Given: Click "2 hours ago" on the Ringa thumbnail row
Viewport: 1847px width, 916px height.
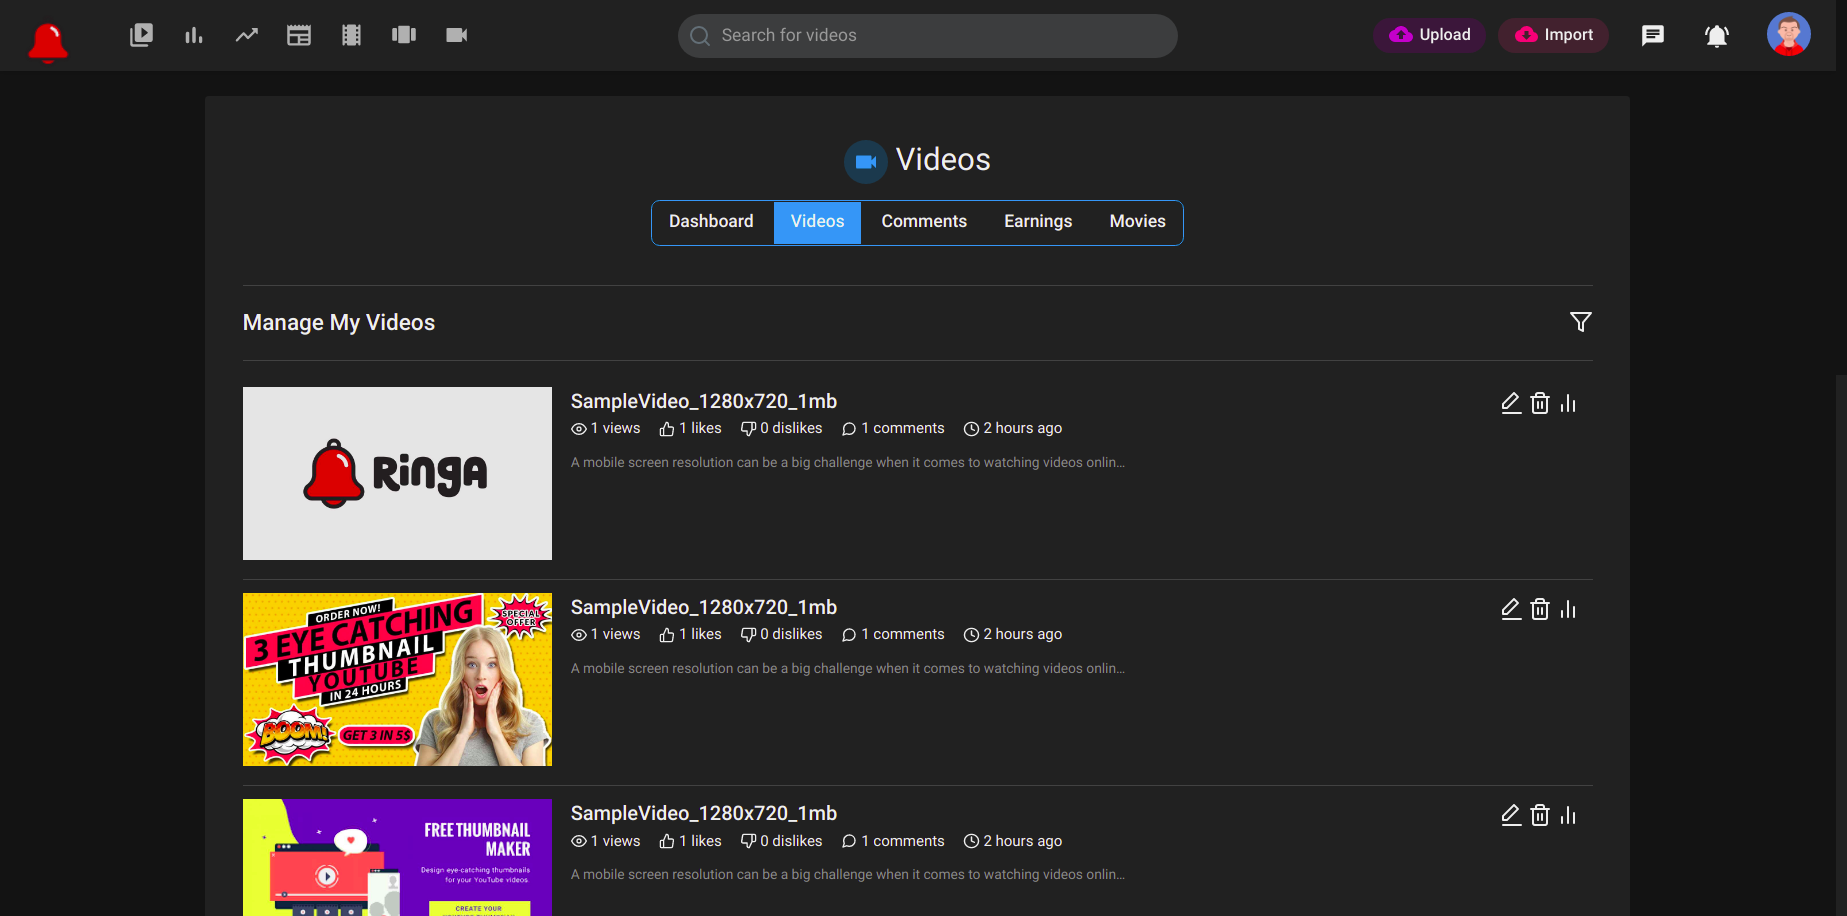Looking at the screenshot, I should coord(1013,428).
